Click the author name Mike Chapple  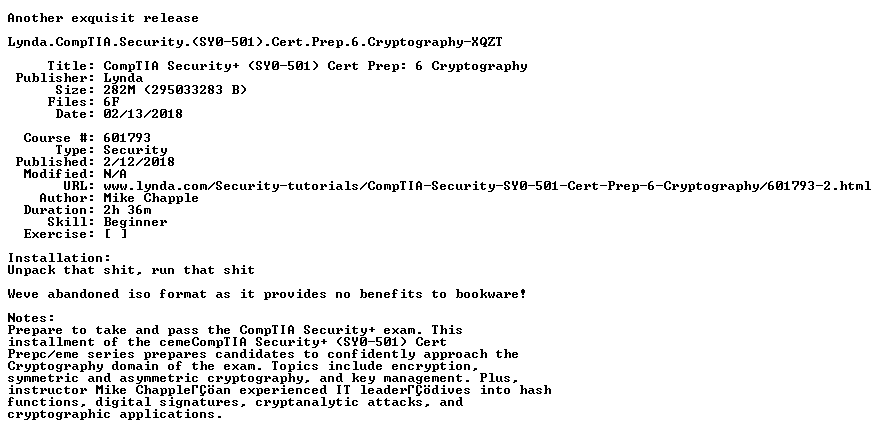click(151, 198)
